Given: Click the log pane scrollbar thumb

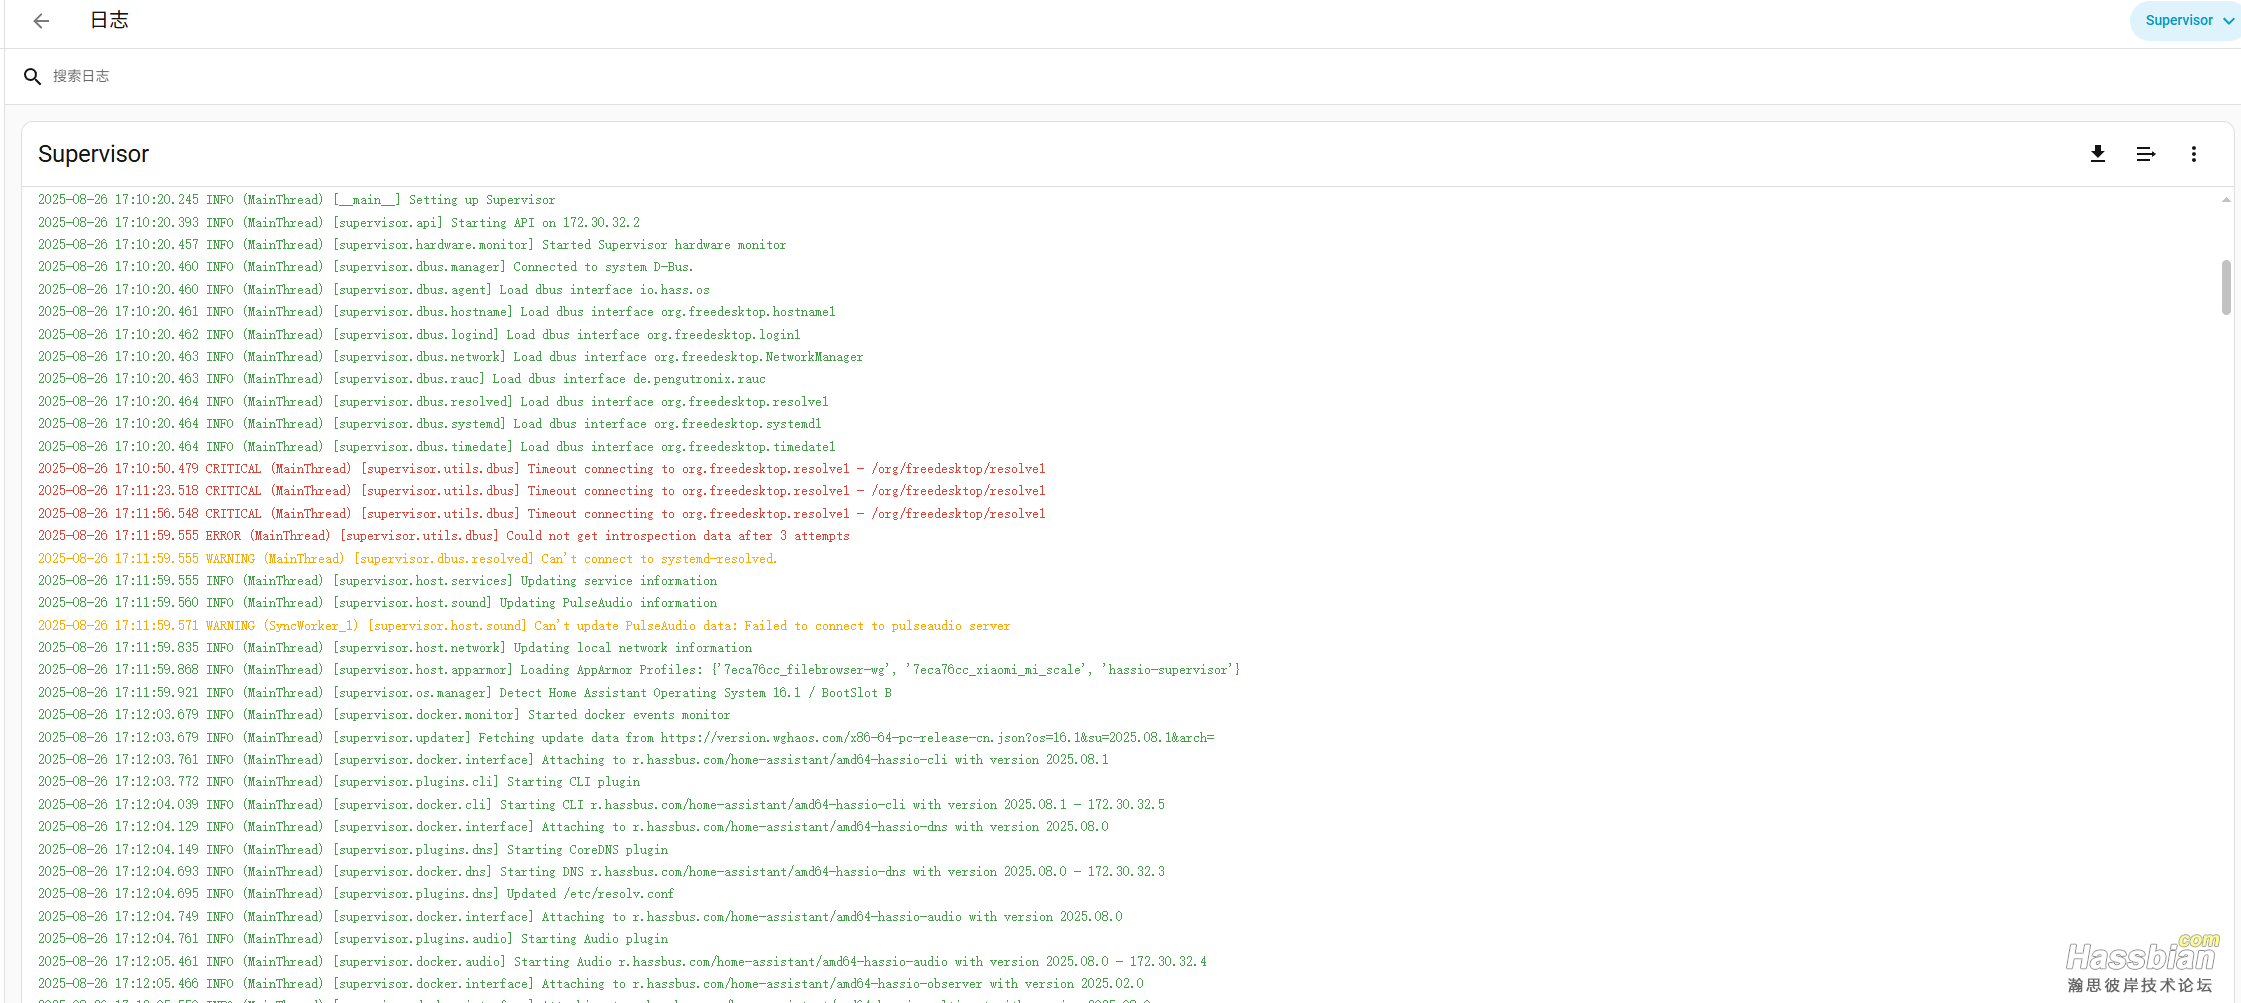Looking at the screenshot, I should coord(2226,287).
